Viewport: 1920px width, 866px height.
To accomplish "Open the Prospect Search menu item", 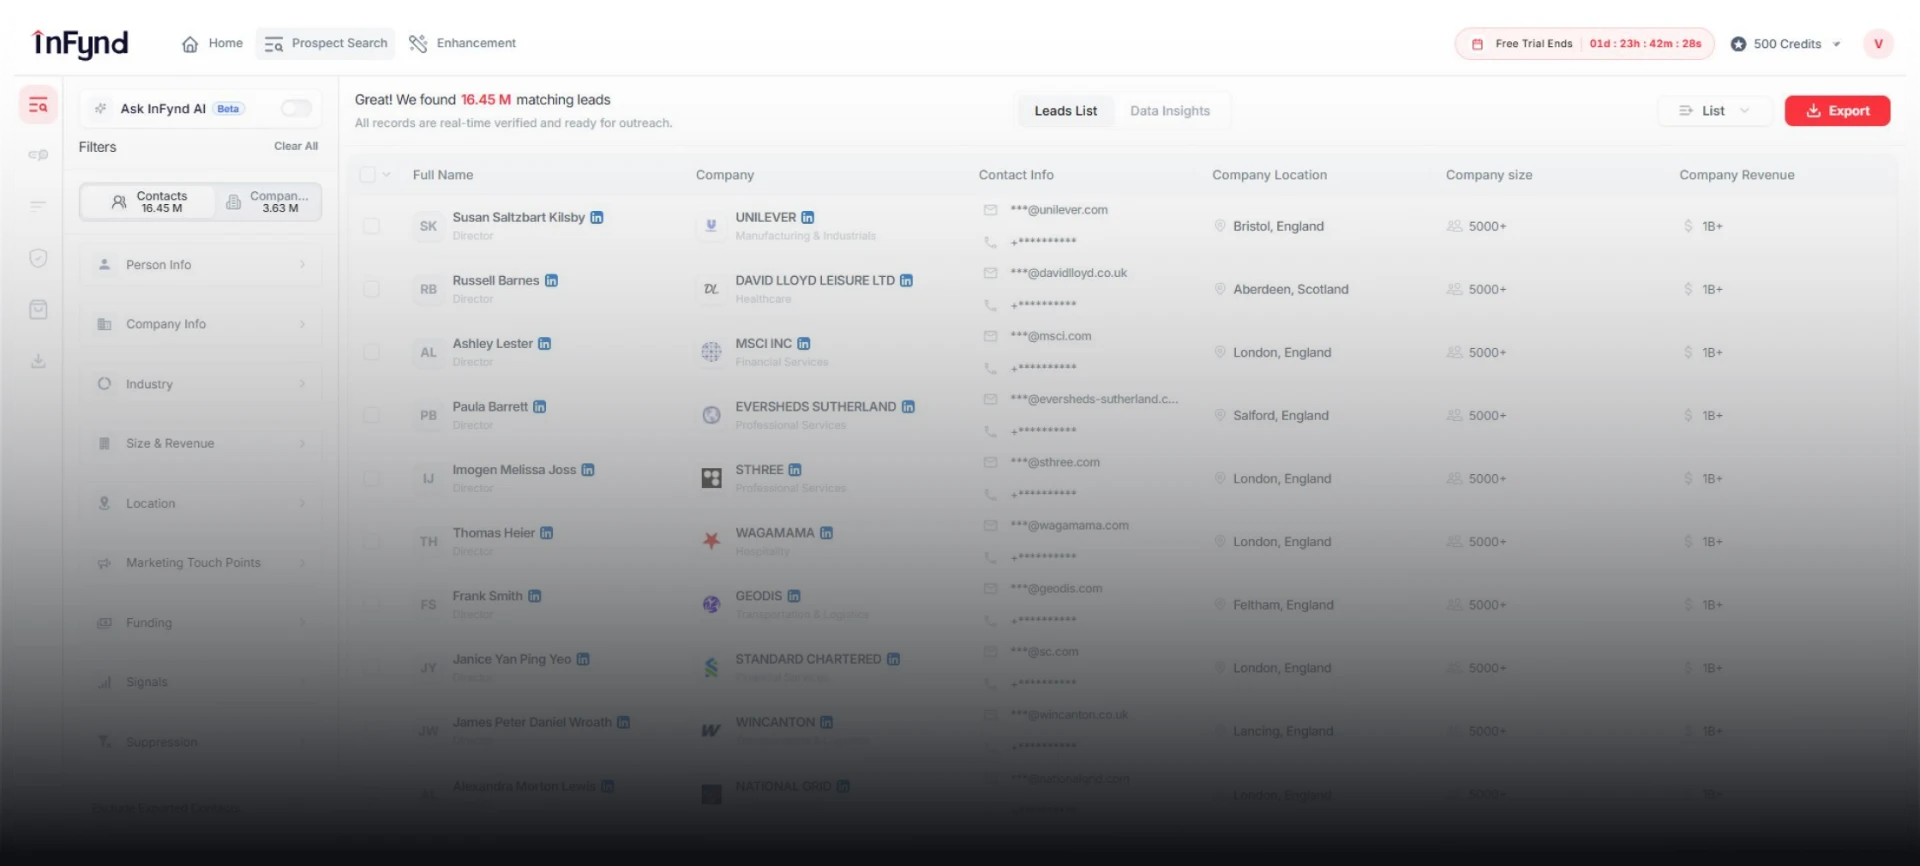I will point(326,43).
